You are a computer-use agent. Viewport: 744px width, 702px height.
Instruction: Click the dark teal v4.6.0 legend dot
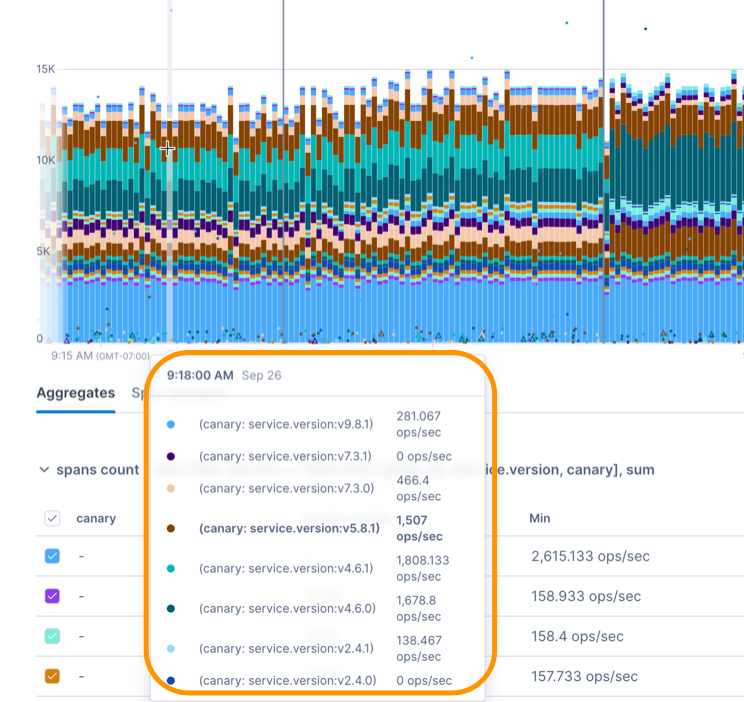click(x=171, y=607)
